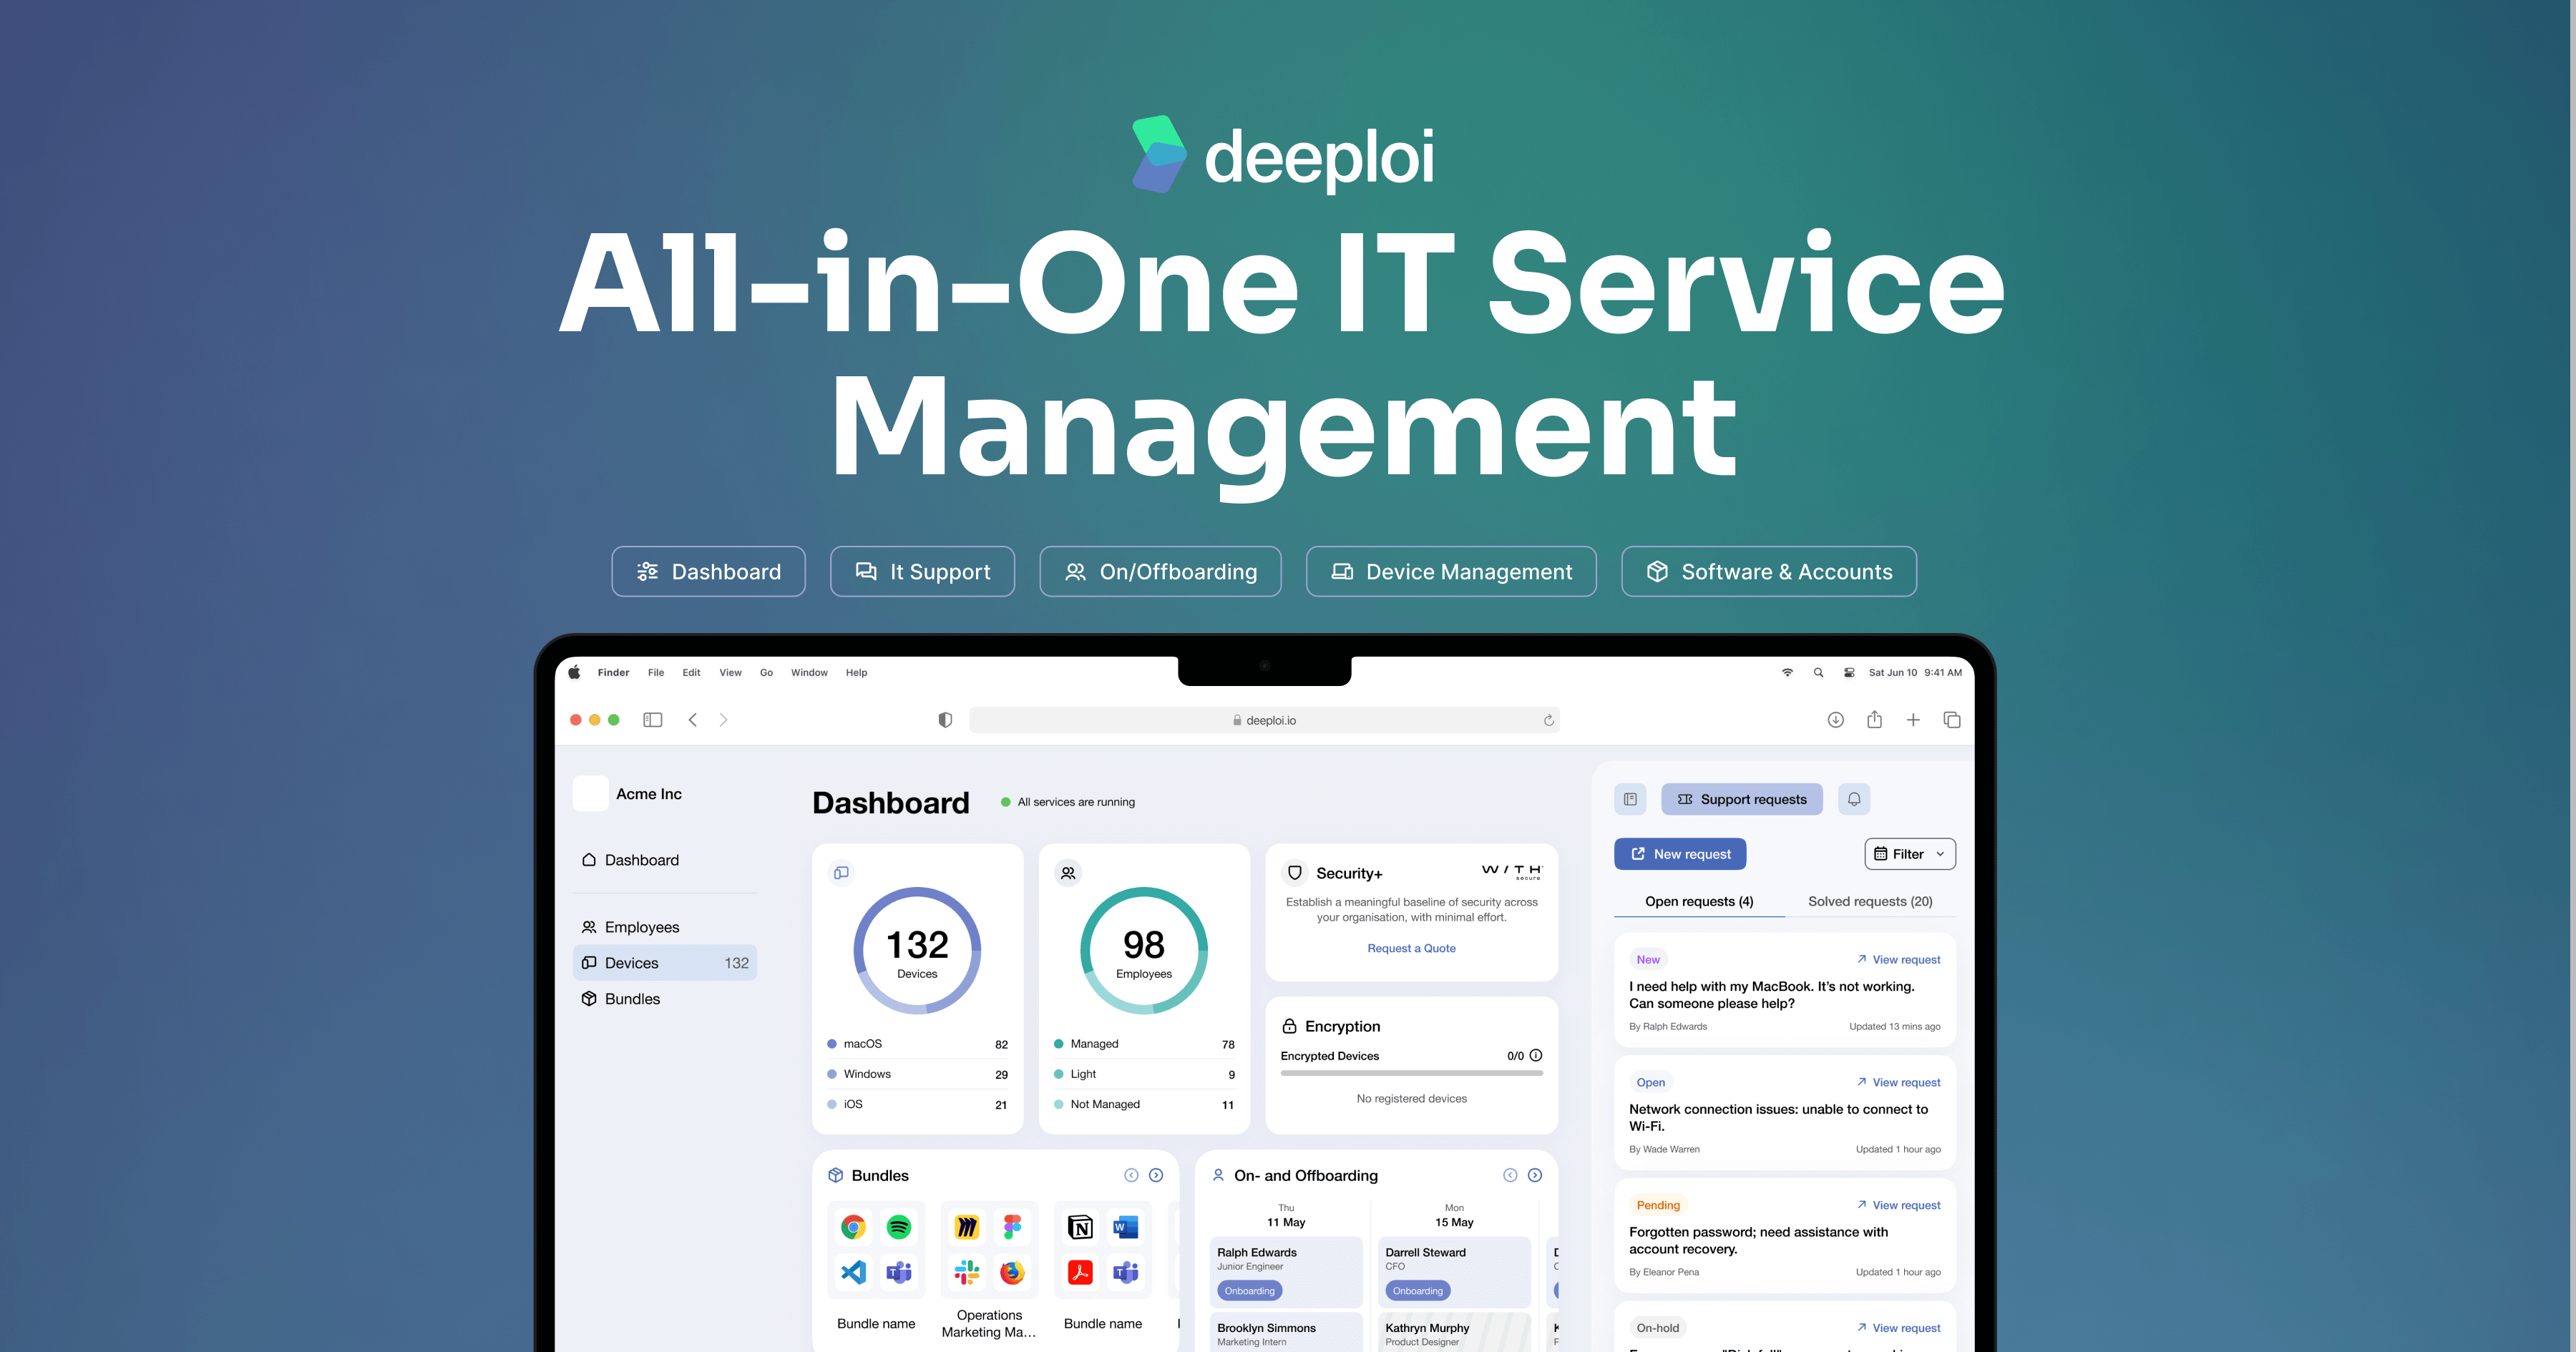The width and height of the screenshot is (2576, 1352).
Task: View request about MacBook not working
Action: click(x=1898, y=959)
